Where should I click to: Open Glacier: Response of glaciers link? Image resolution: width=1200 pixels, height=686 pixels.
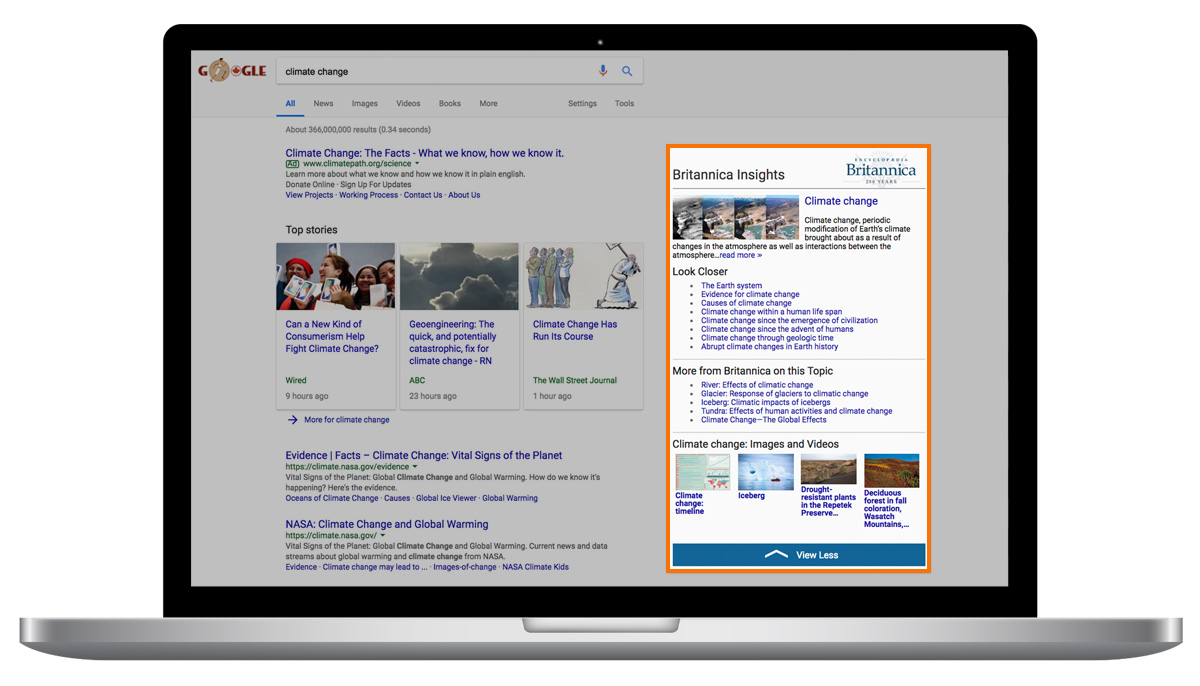[785, 394]
